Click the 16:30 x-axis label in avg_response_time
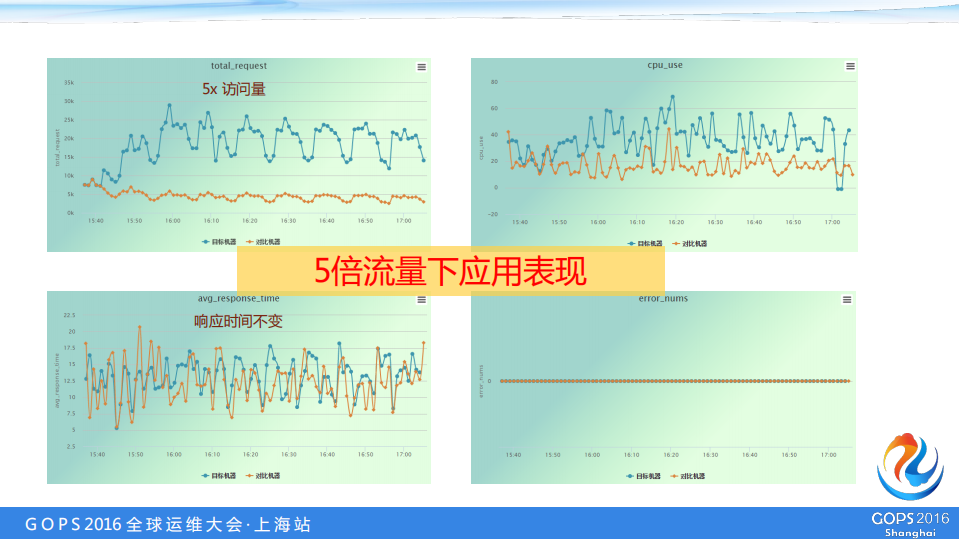 click(289, 455)
